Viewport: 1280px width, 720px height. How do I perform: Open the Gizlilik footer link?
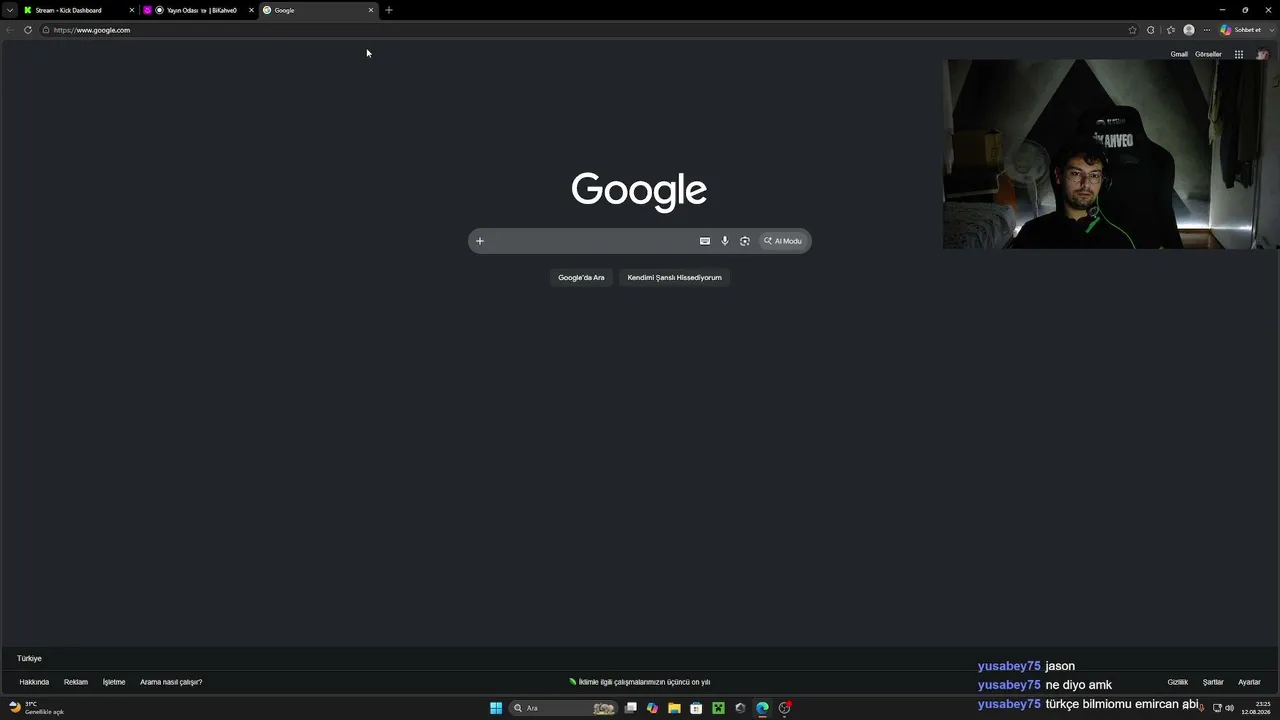[x=1178, y=682]
